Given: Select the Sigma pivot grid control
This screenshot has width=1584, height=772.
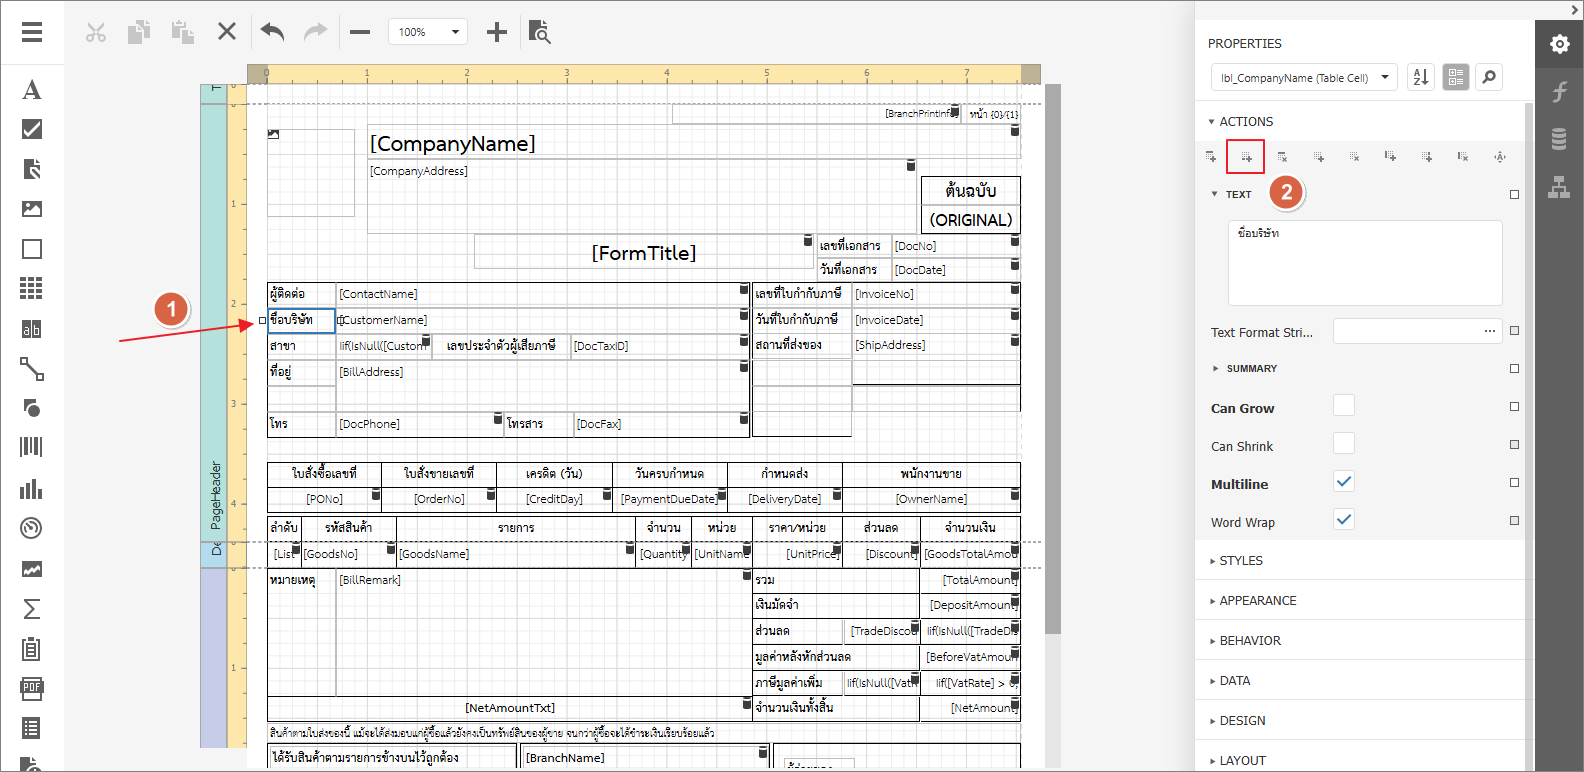Looking at the screenshot, I should 32,609.
